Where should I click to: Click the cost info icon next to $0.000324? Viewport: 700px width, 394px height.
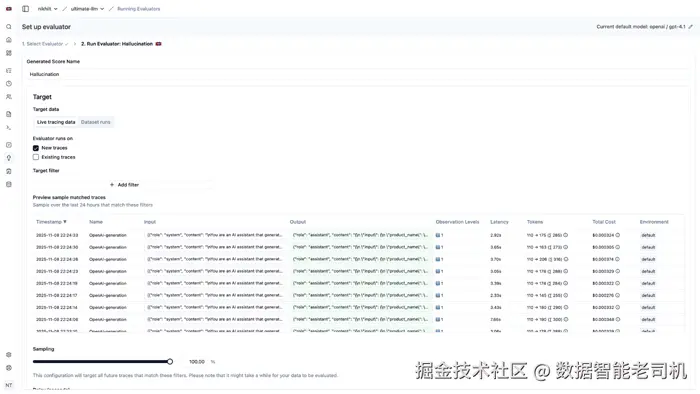coord(617,235)
